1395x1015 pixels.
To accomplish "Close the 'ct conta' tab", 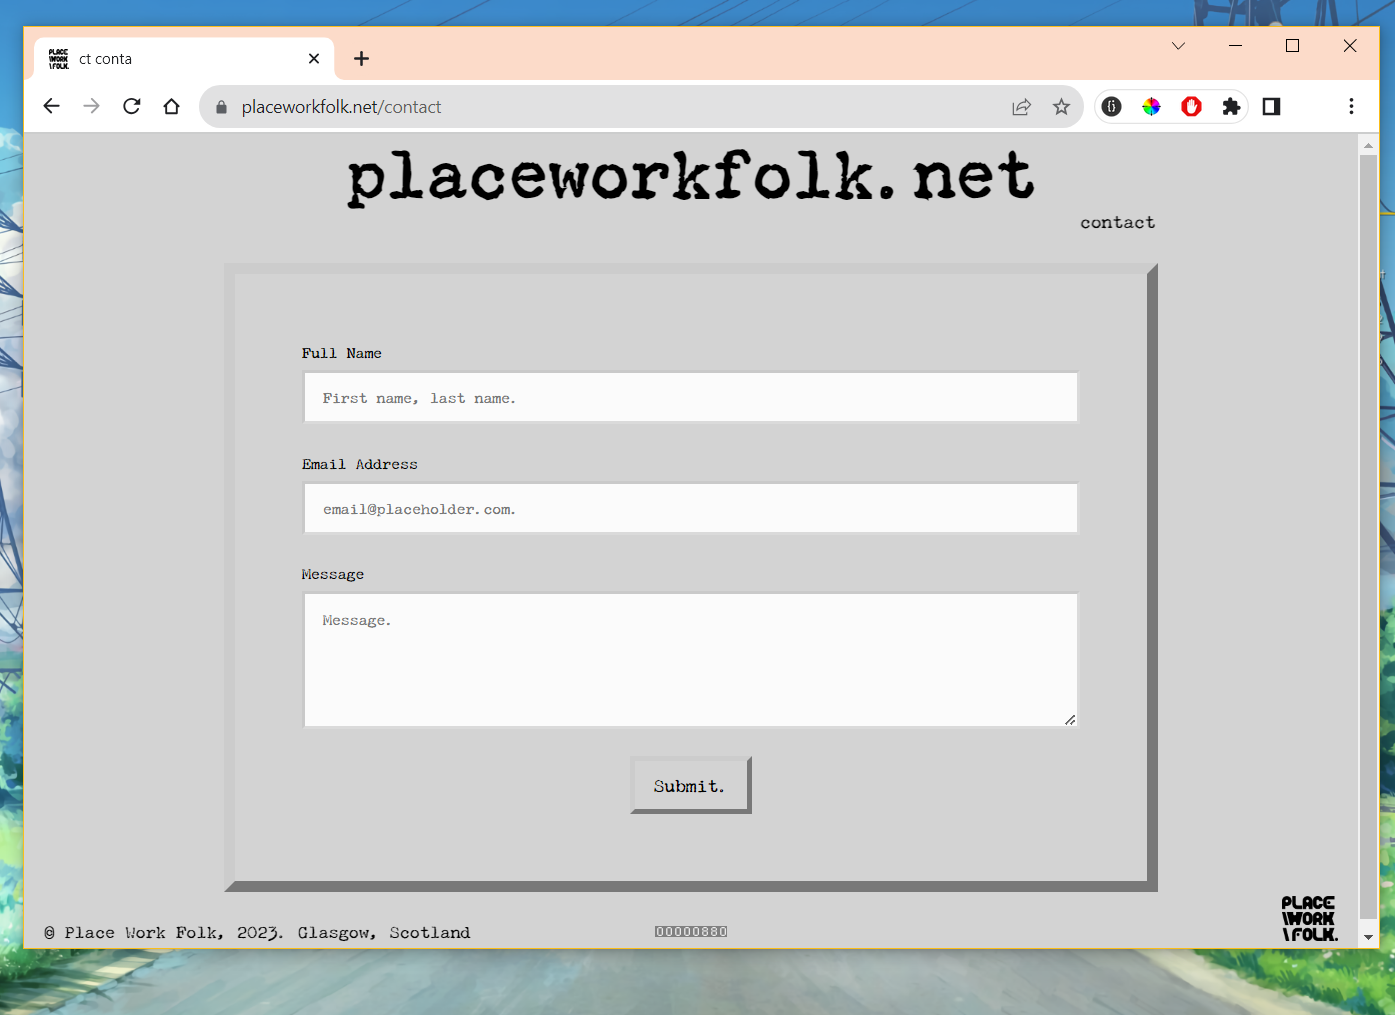I will [x=314, y=59].
